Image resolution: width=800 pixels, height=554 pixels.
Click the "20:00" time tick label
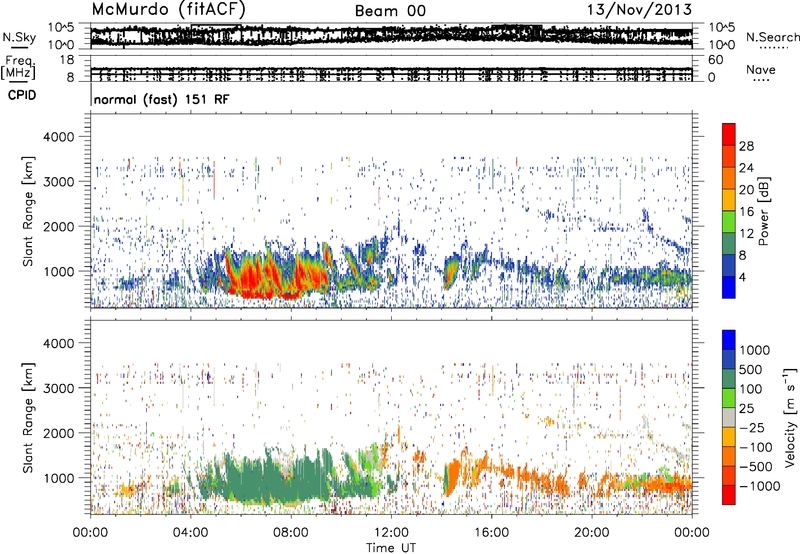coord(591,533)
